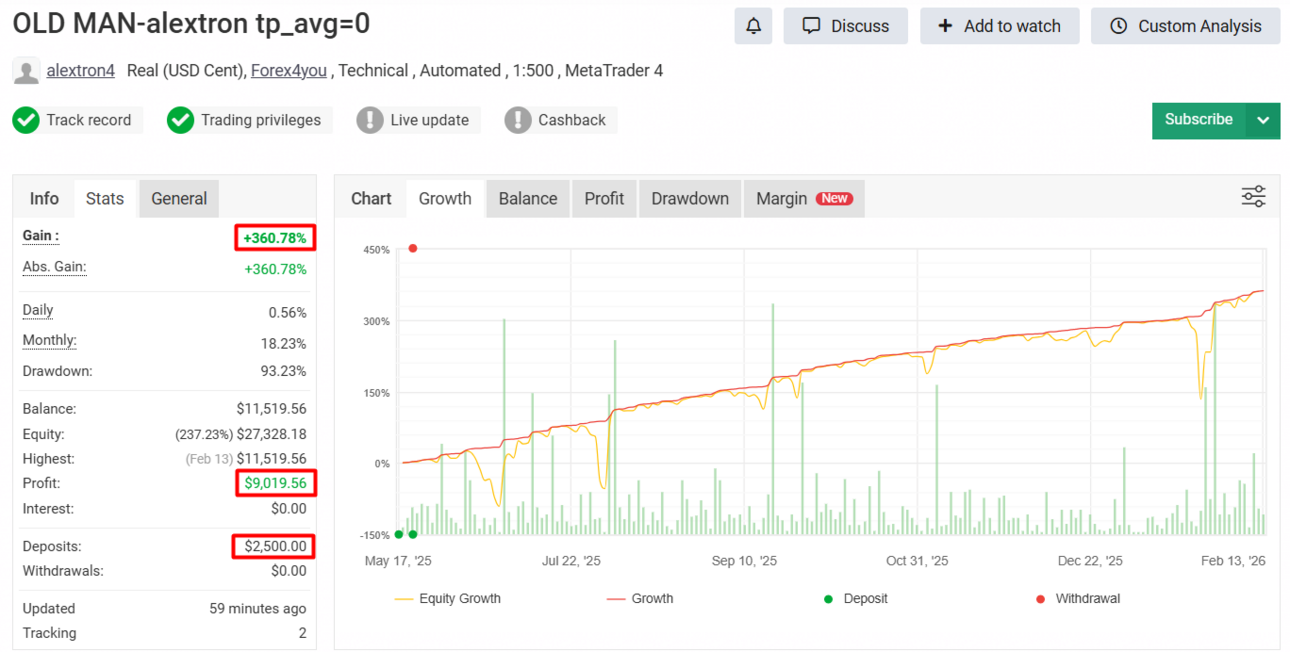Toggle Growth legend series

pyautogui.click(x=640, y=599)
